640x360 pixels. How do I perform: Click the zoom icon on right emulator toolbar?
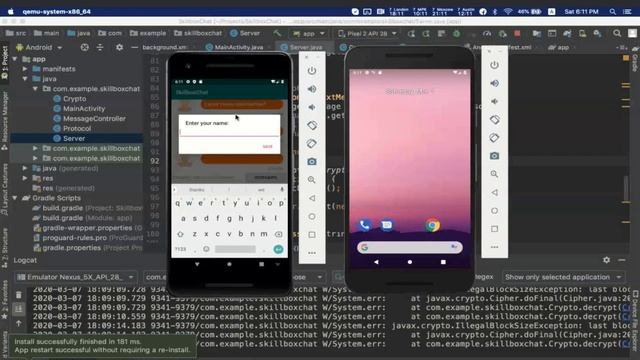point(494,174)
